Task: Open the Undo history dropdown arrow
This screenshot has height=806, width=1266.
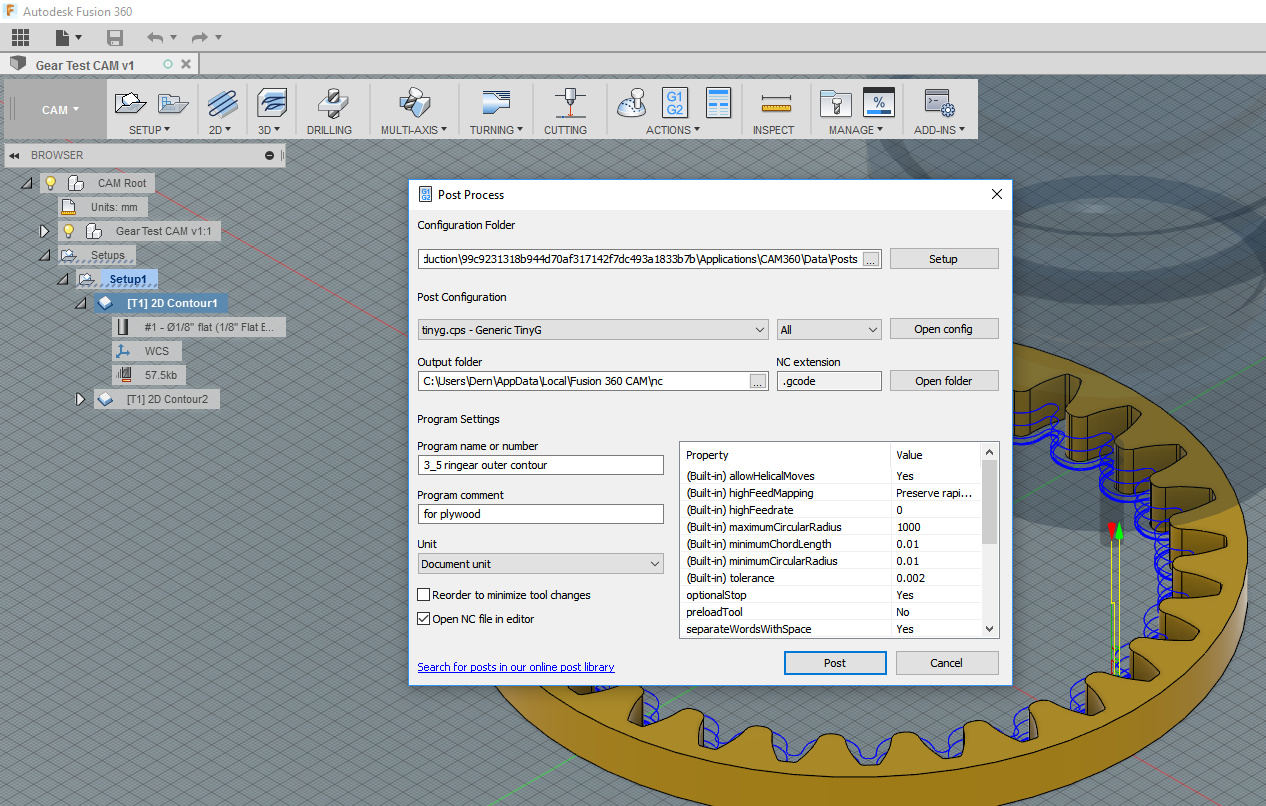Action: pos(174,38)
